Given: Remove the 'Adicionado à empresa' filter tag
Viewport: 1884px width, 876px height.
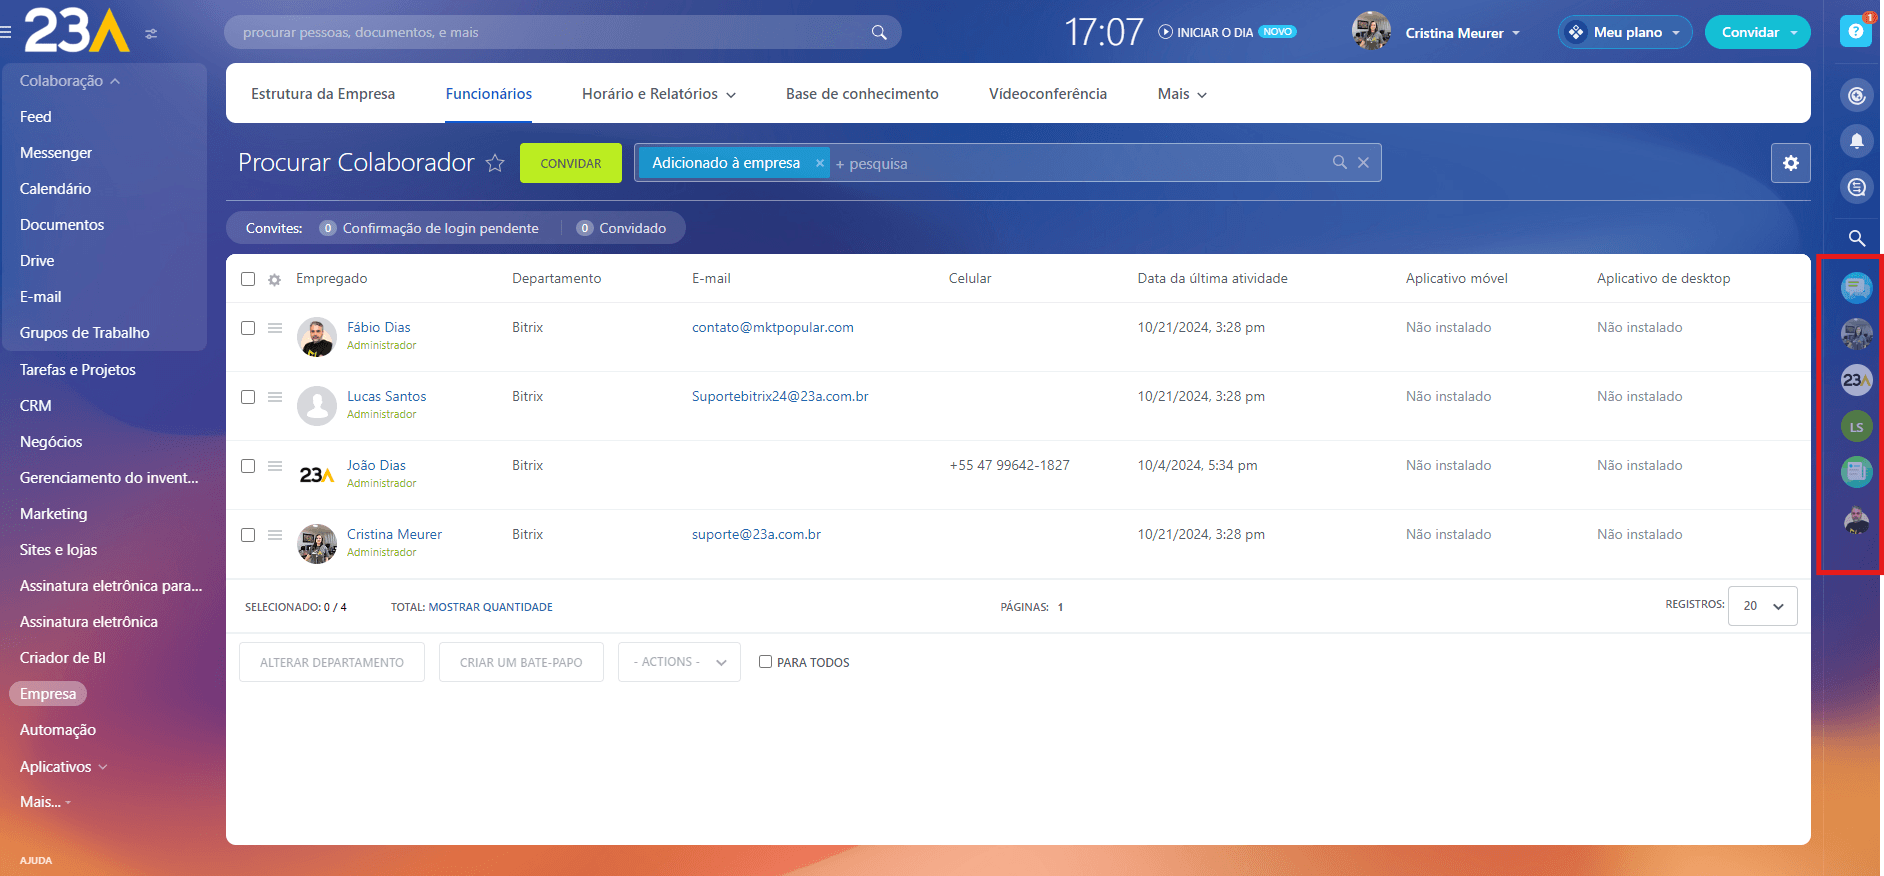Looking at the screenshot, I should pos(819,163).
